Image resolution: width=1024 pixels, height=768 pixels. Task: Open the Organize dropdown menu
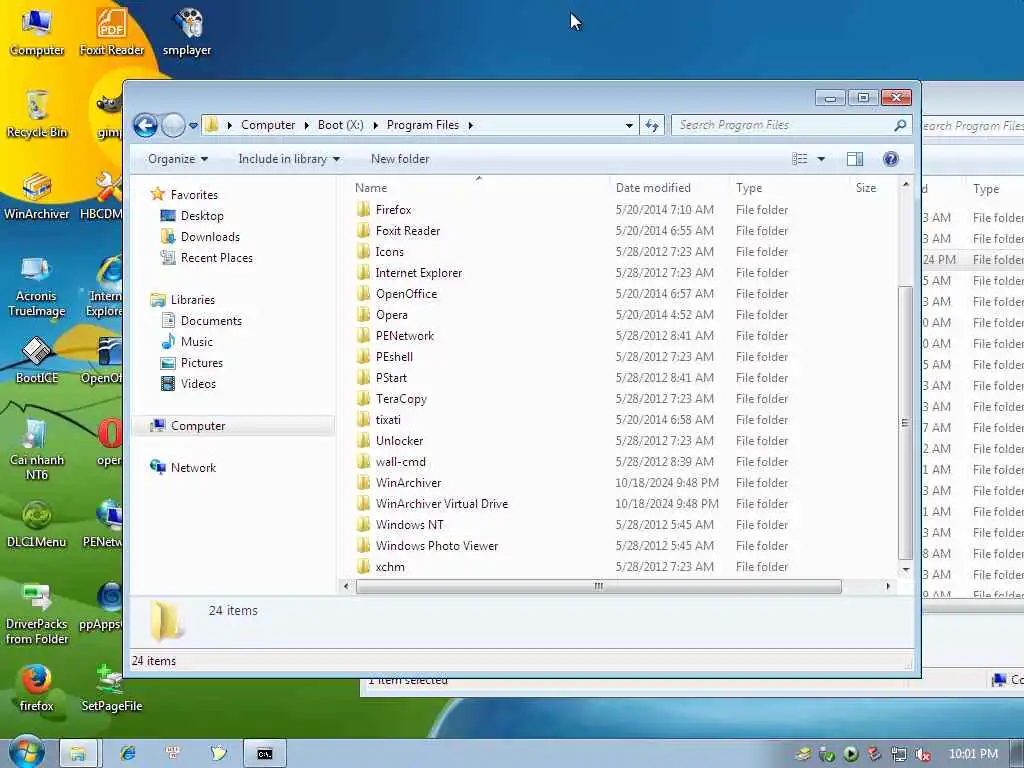click(178, 159)
